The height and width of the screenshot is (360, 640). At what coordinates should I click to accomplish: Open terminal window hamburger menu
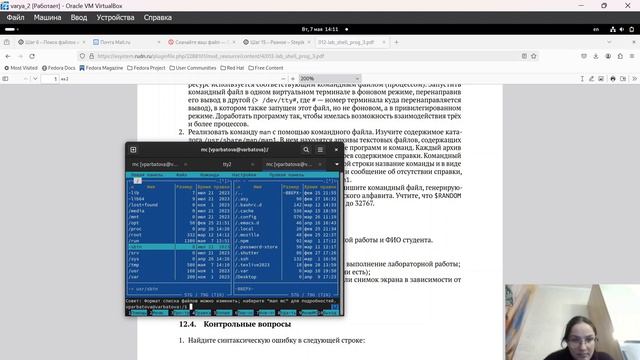tap(320, 150)
